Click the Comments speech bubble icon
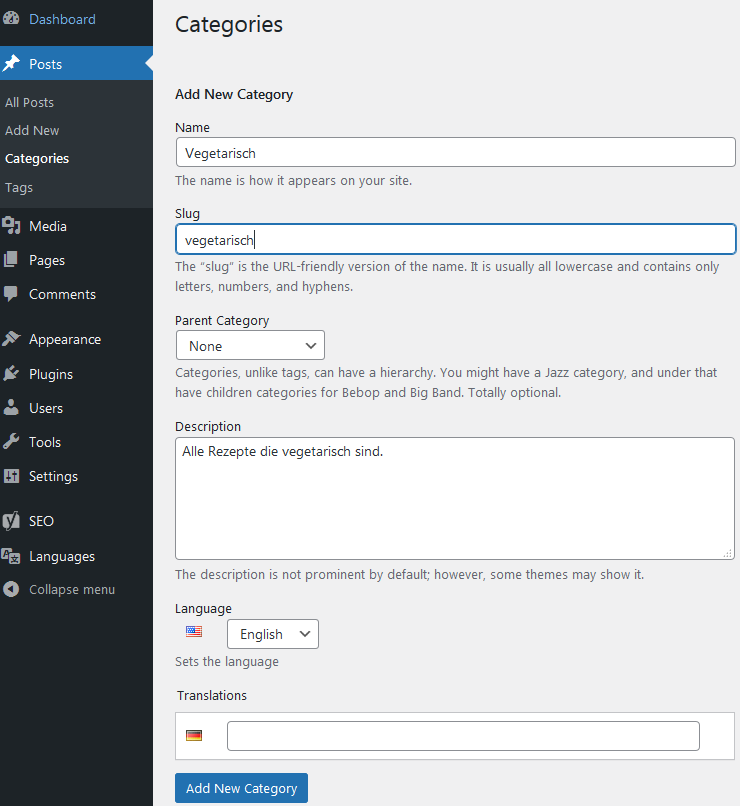Viewport: 740px width, 806px height. pos(11,294)
